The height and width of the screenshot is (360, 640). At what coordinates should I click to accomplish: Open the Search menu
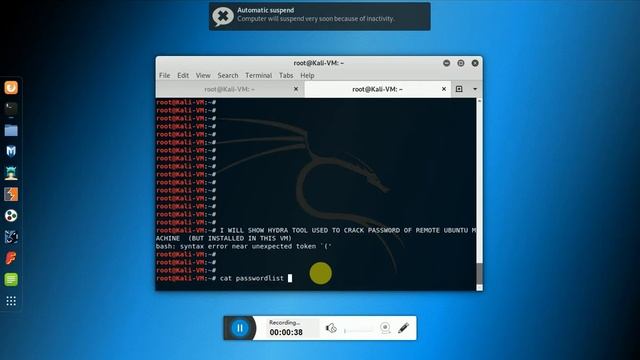228,76
